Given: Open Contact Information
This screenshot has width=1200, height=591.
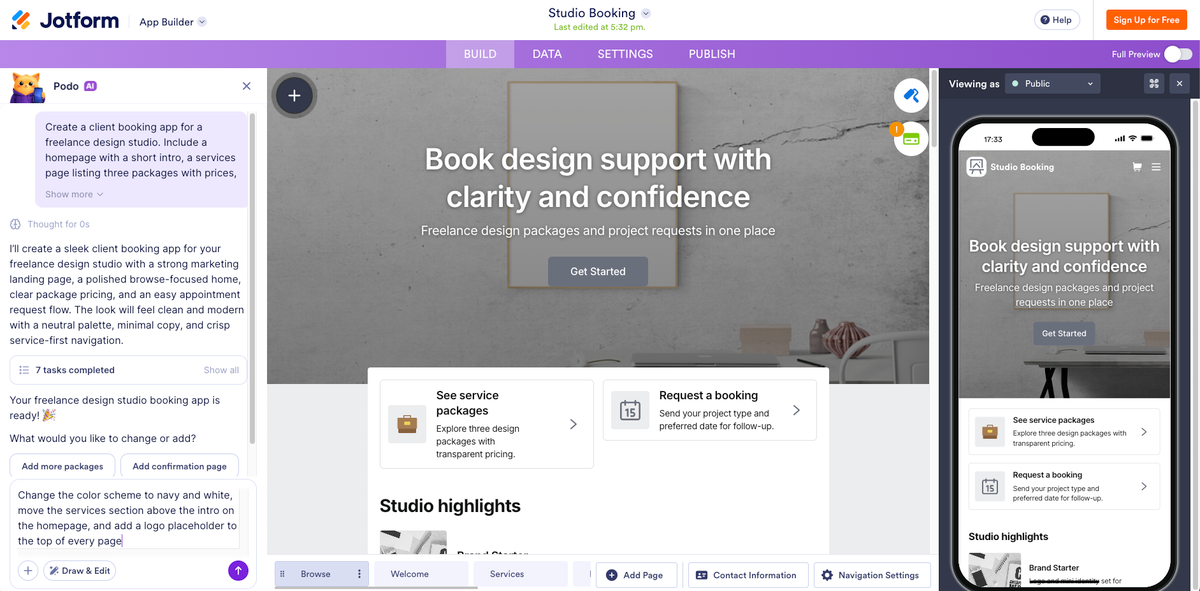Looking at the screenshot, I should pyautogui.click(x=746, y=575).
